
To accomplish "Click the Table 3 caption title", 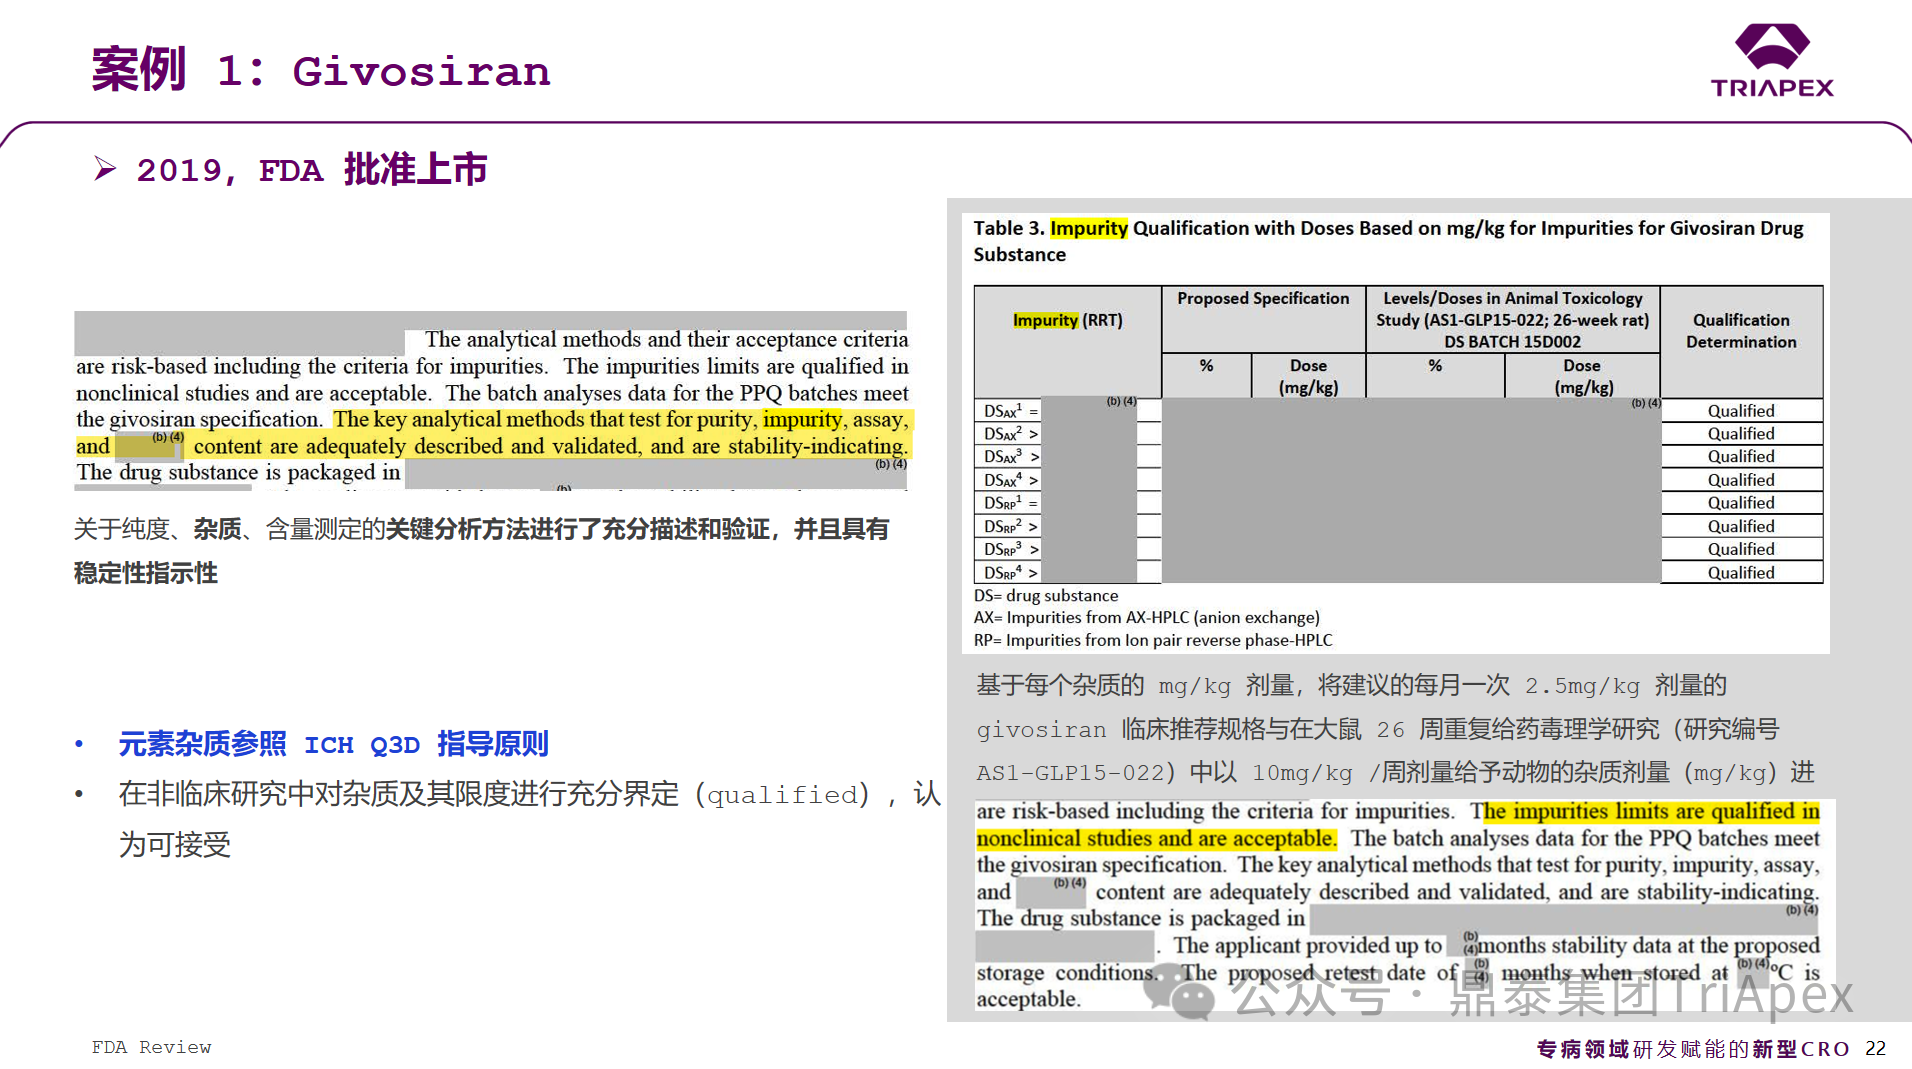I will coord(1387,240).
